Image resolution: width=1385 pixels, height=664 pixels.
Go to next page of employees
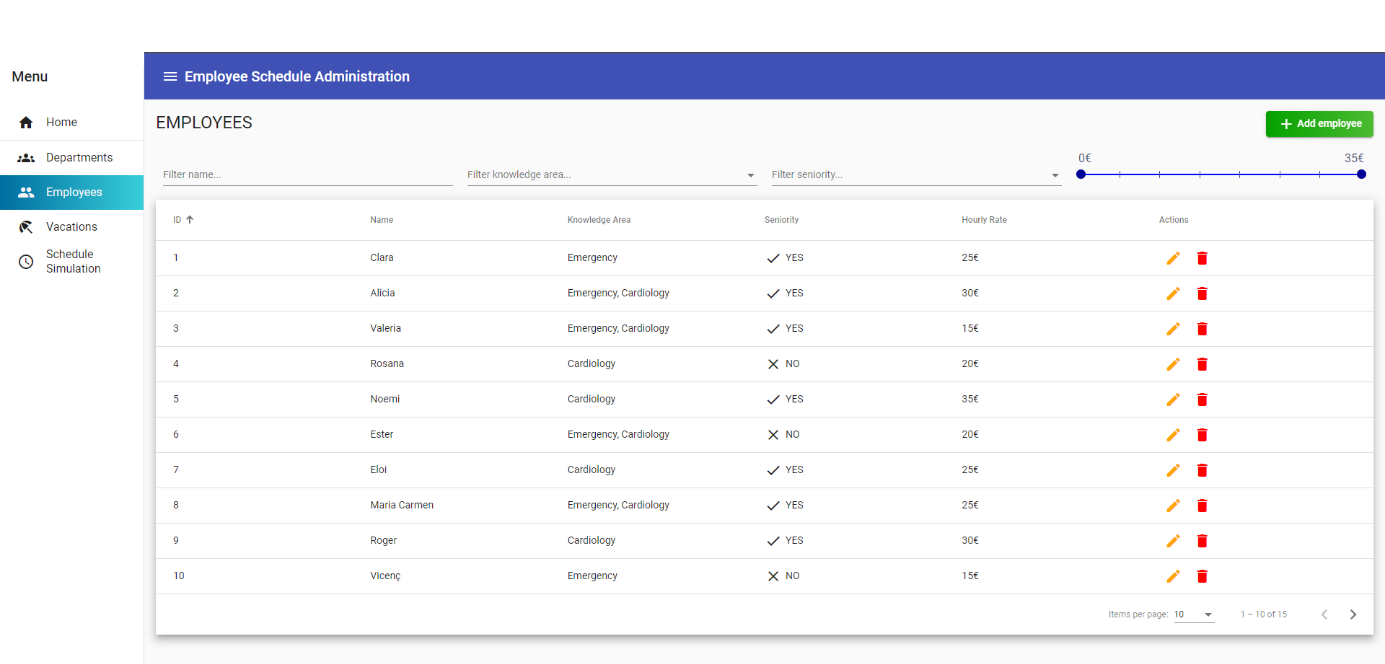(x=1353, y=614)
